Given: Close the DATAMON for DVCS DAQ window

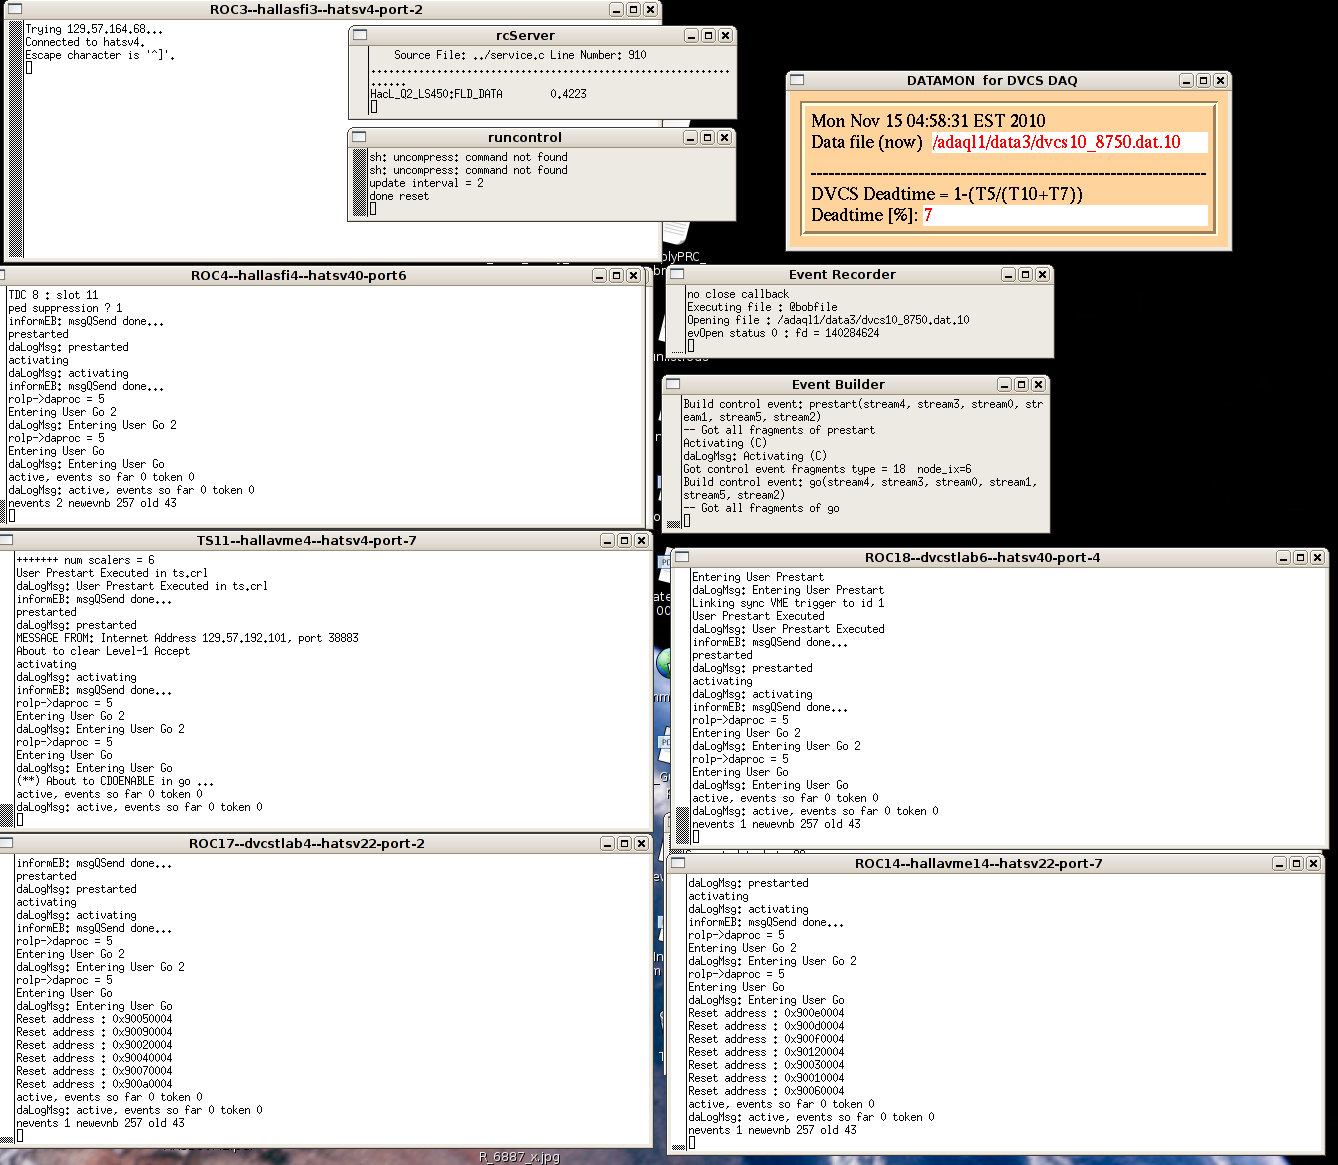Looking at the screenshot, I should coord(1220,80).
